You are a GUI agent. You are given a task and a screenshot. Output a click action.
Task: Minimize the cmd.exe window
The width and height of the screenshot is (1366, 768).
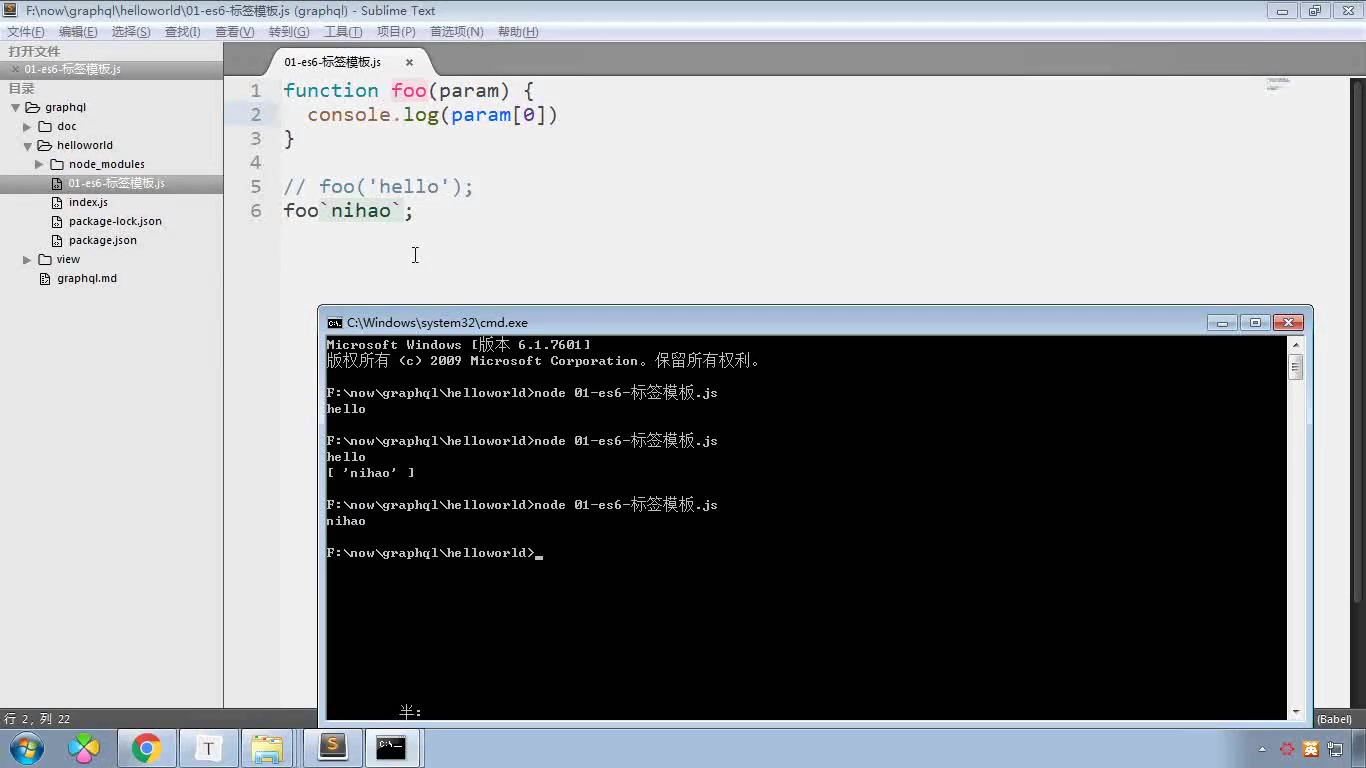click(1222, 322)
